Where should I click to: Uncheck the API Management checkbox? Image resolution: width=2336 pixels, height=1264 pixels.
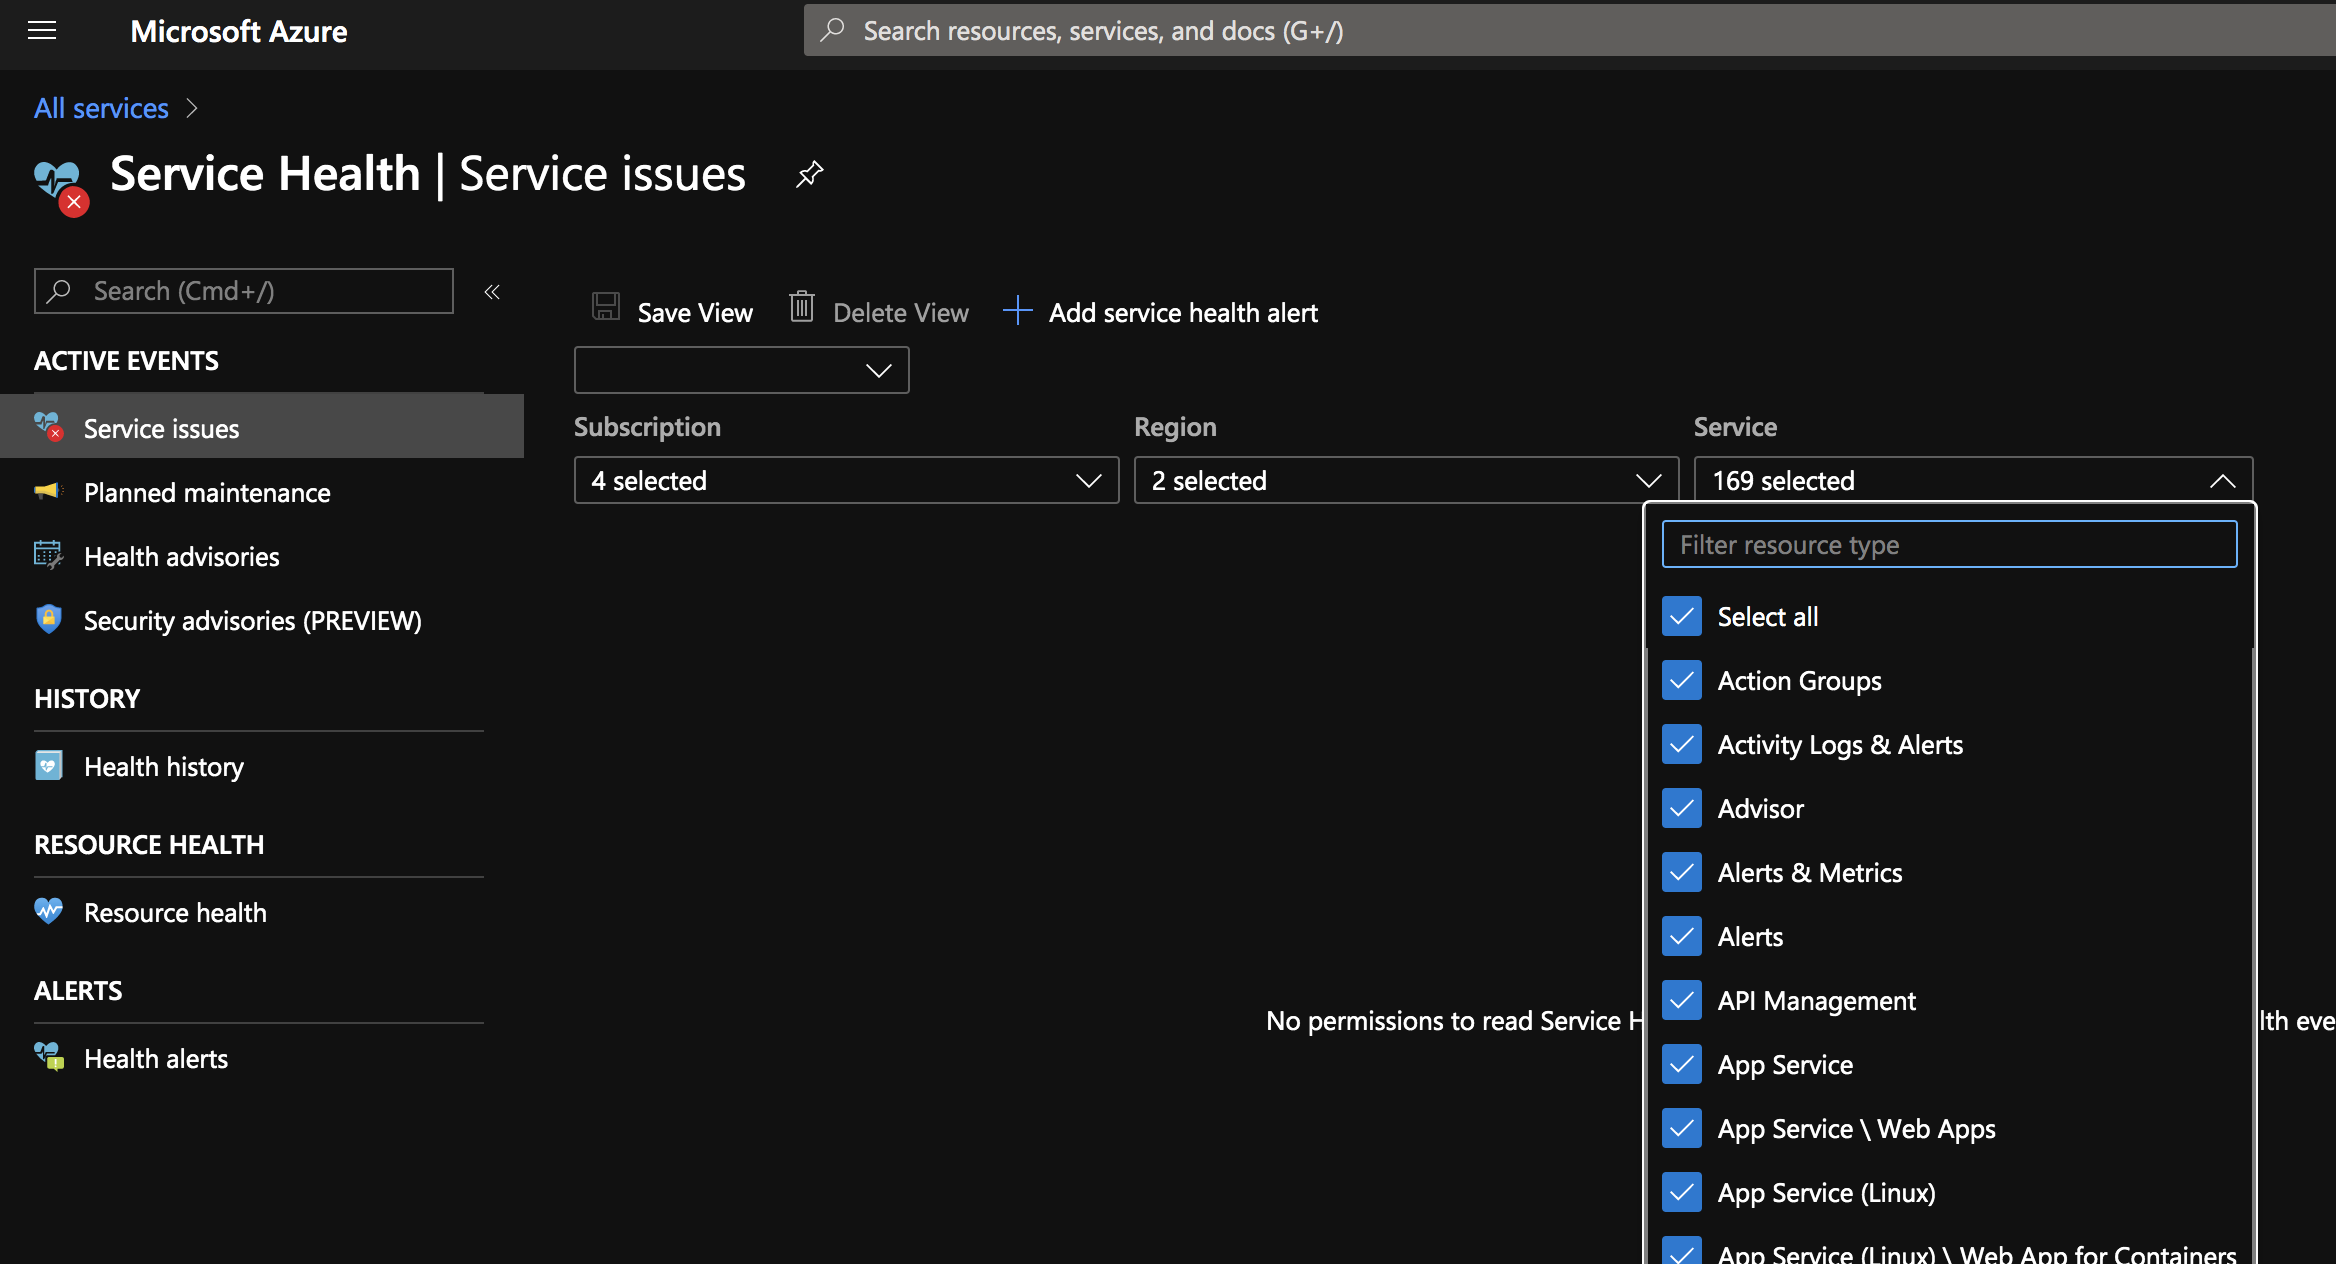click(x=1682, y=1000)
